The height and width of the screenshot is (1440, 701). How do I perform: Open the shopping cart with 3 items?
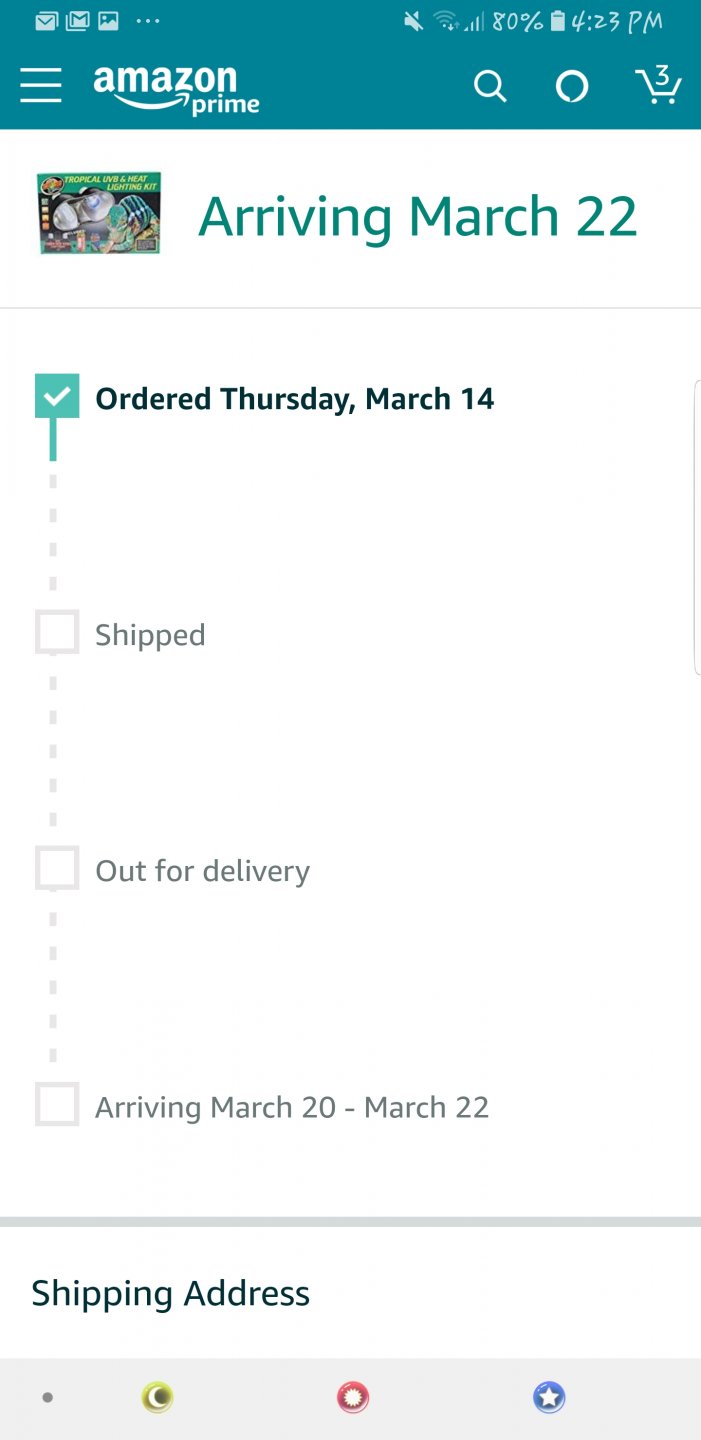(x=658, y=85)
